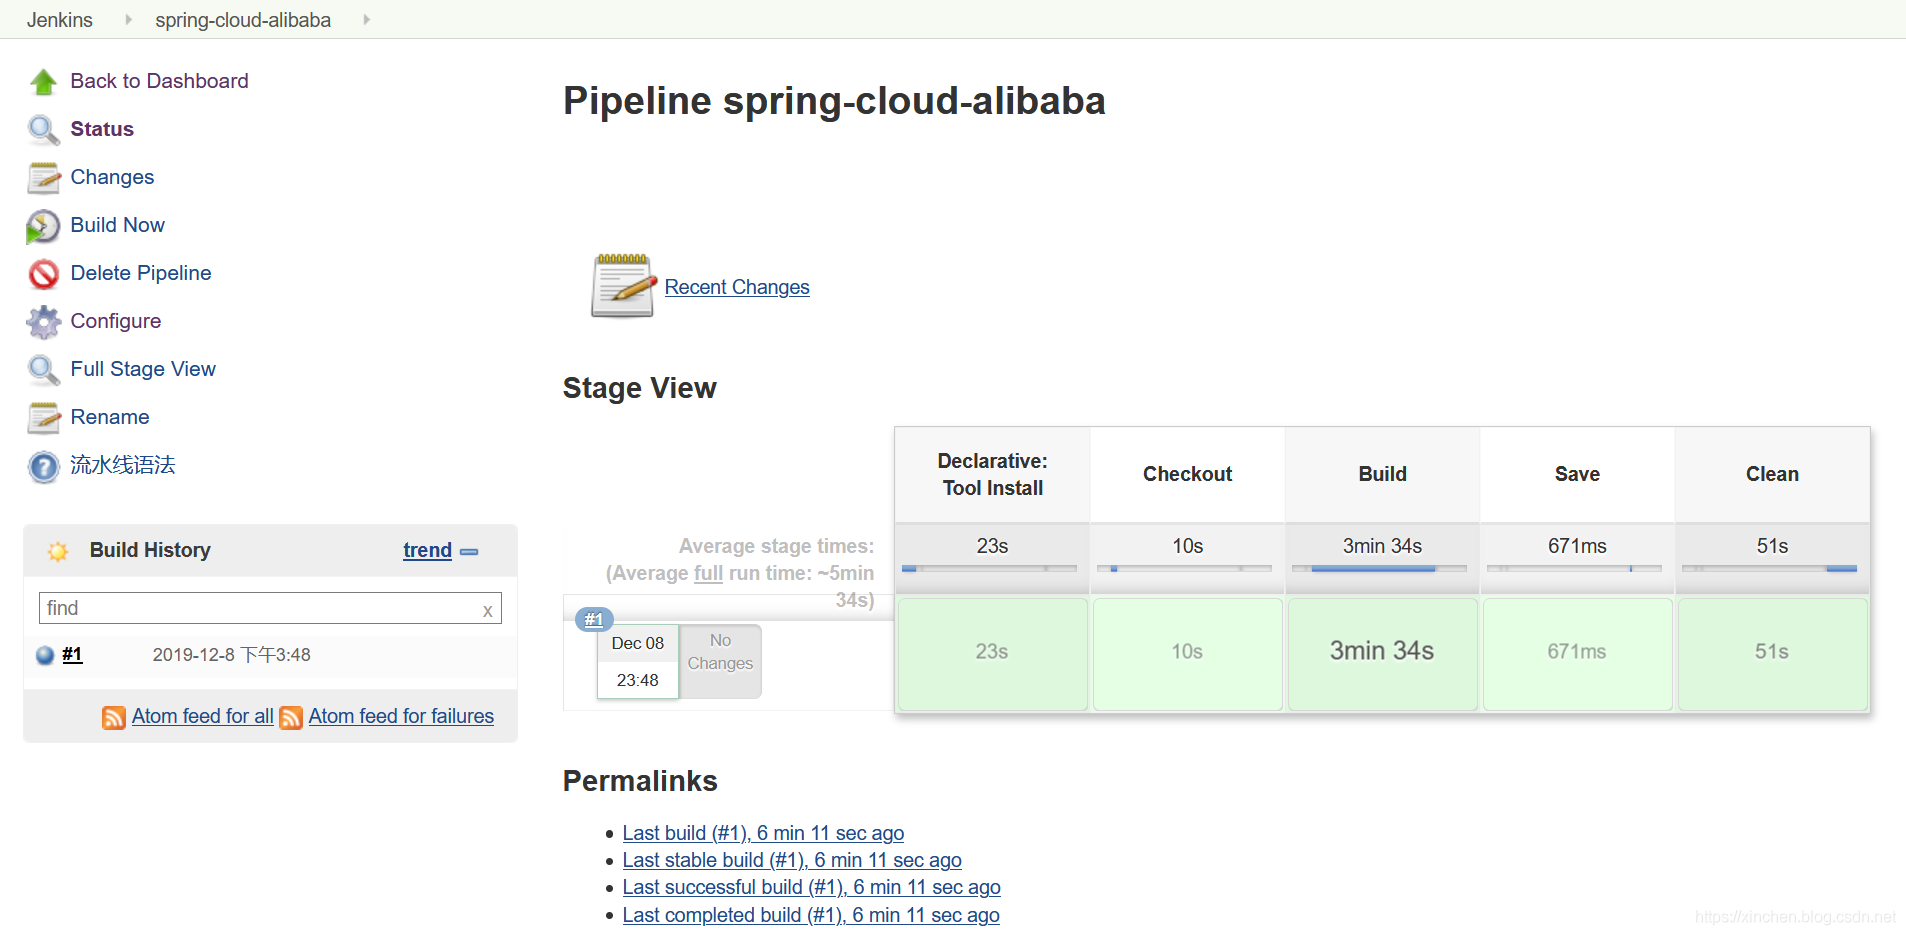
Task: Click the Build History sun icon
Action: click(58, 551)
